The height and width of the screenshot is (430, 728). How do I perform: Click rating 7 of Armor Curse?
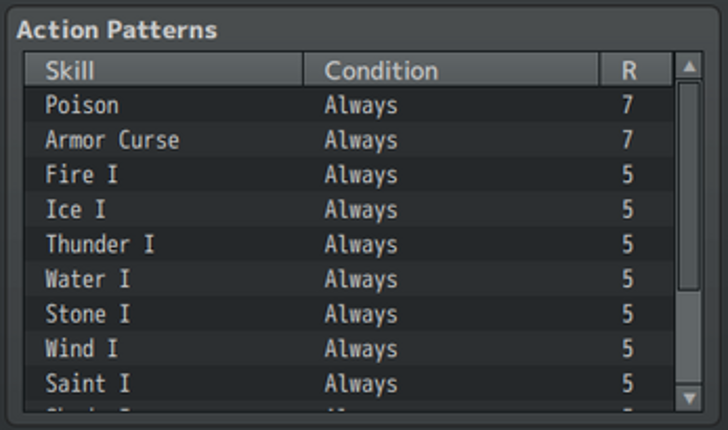tap(627, 139)
